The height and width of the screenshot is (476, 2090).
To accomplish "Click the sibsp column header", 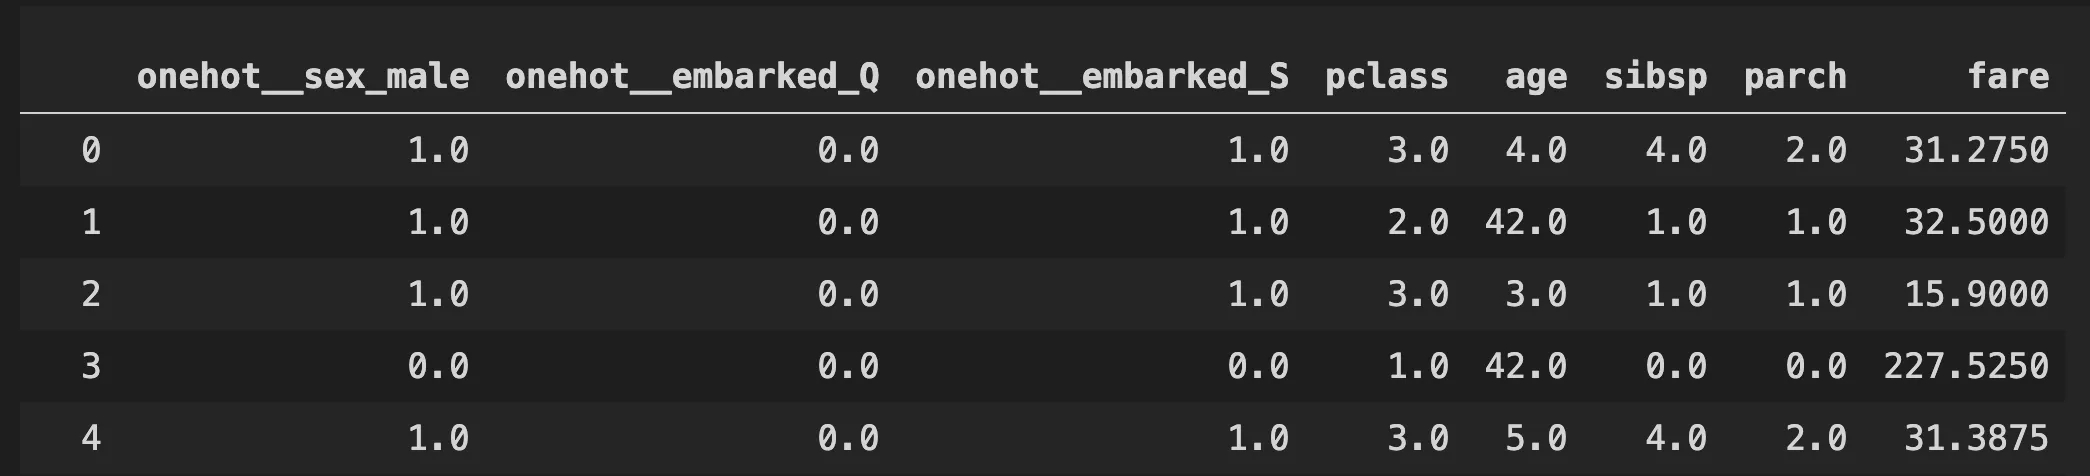I will (x=1656, y=76).
